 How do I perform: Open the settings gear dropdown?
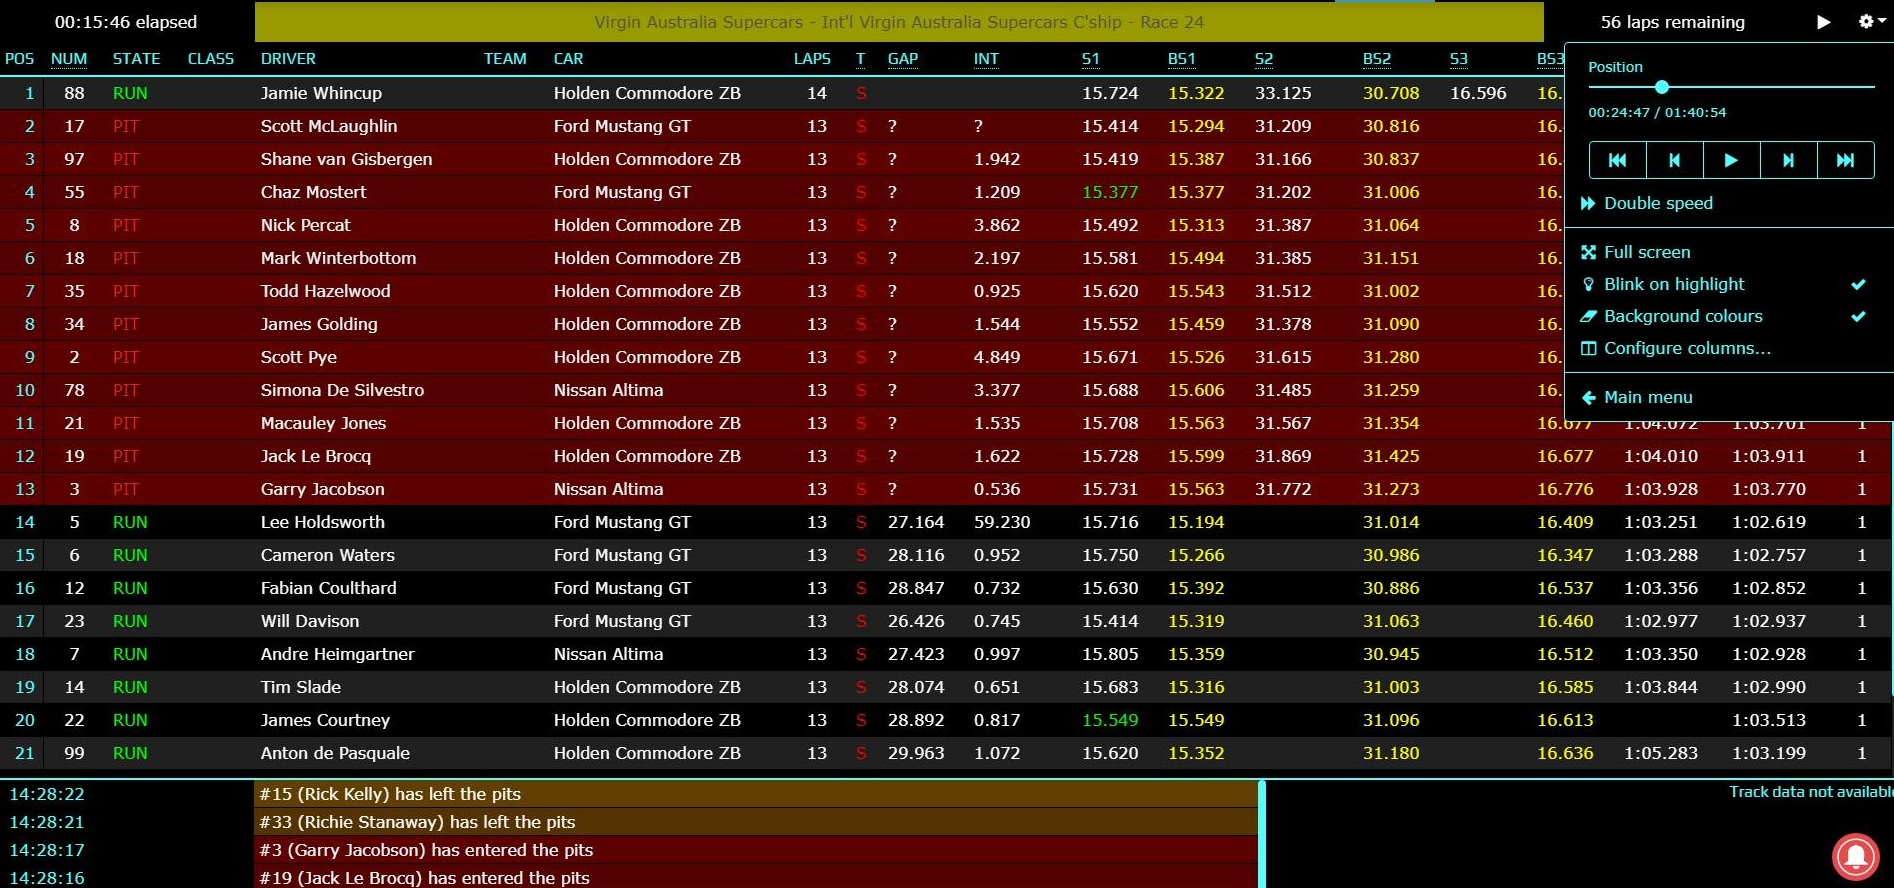(x=1870, y=21)
